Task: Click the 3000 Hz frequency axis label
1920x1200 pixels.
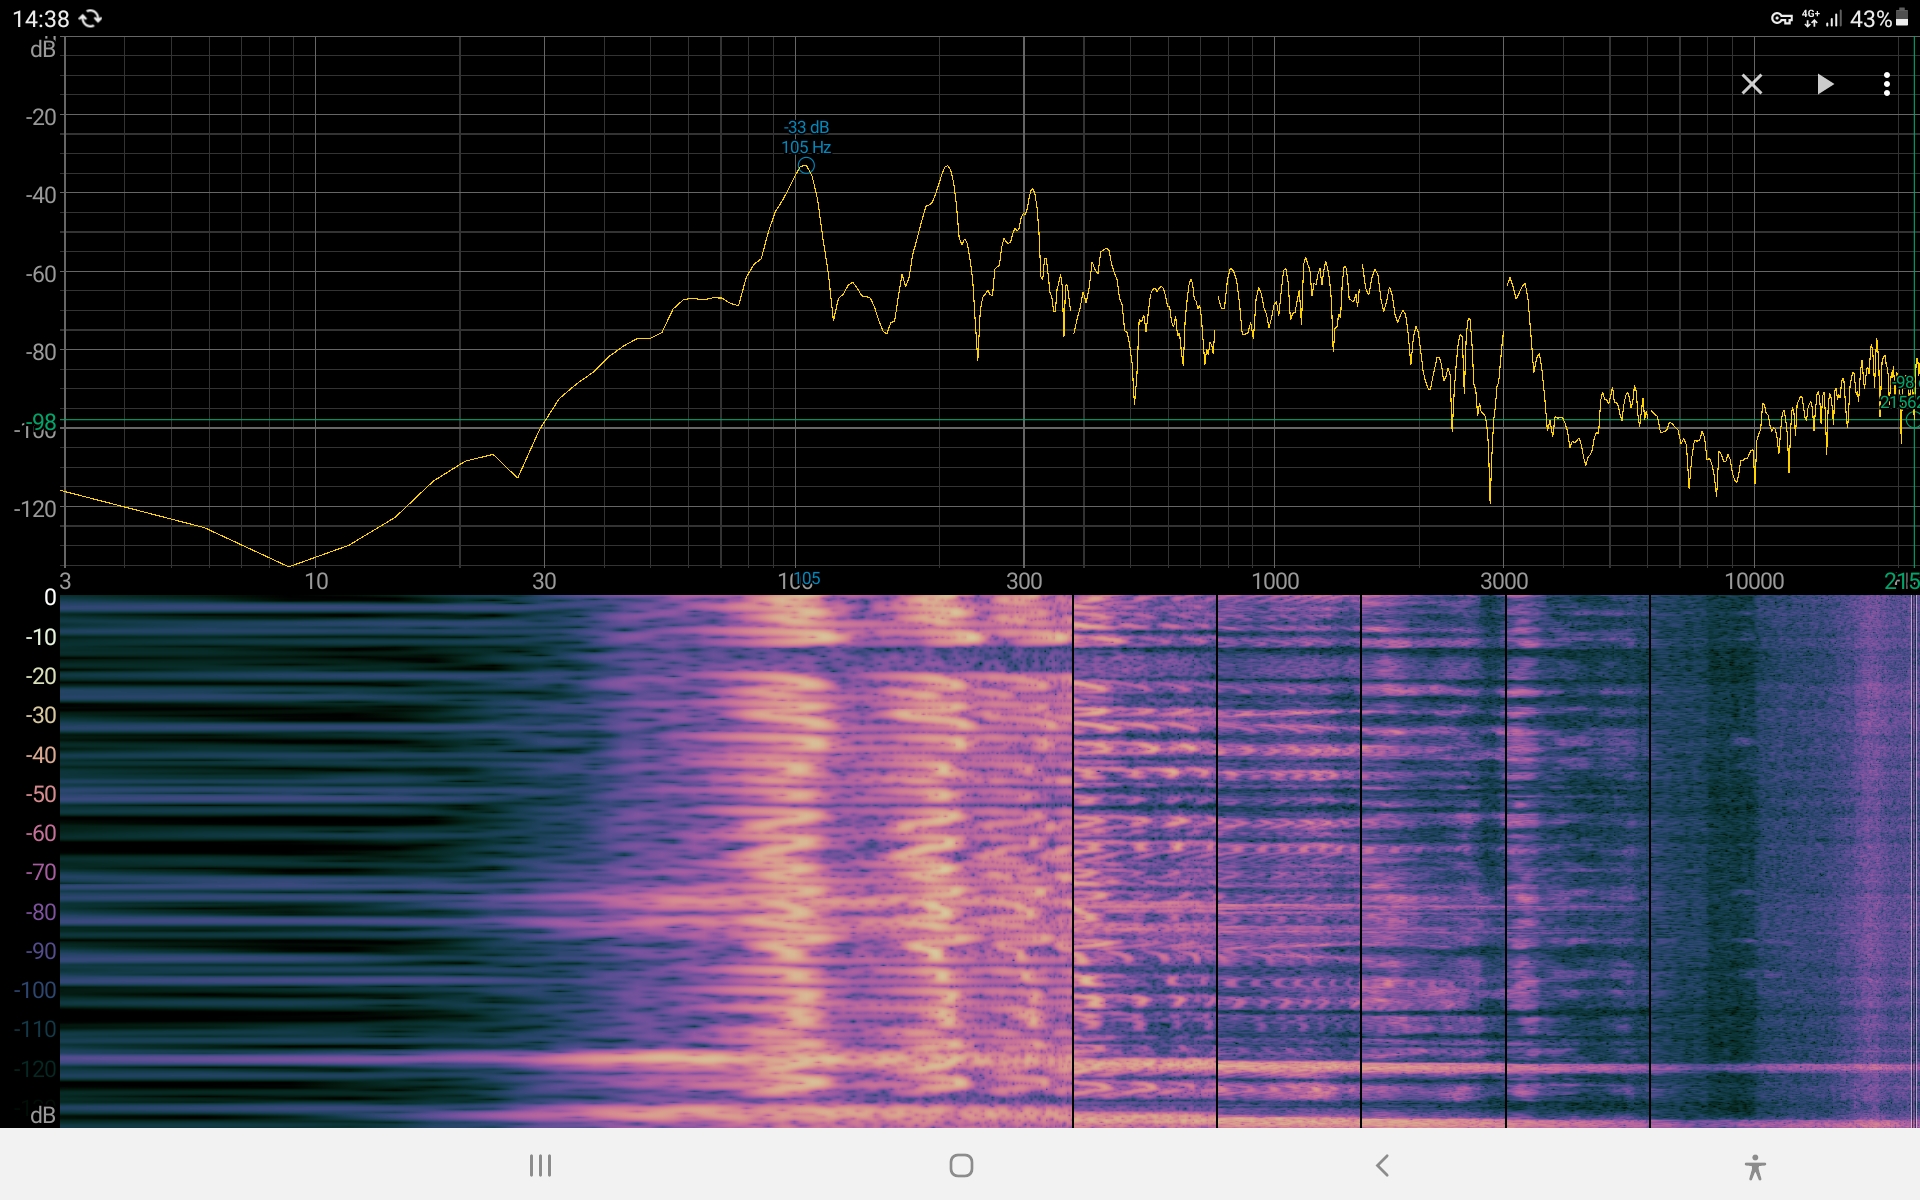Action: click(1503, 581)
